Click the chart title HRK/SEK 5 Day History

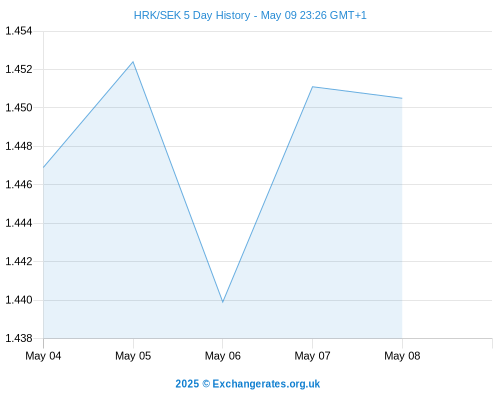click(x=192, y=15)
